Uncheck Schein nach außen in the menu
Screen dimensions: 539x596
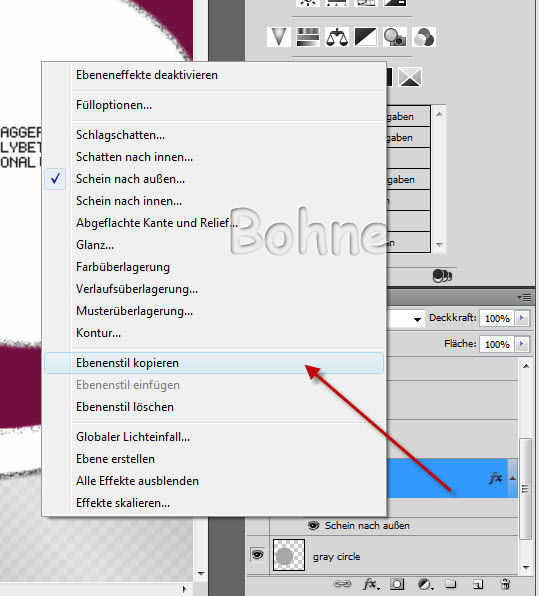tap(129, 179)
